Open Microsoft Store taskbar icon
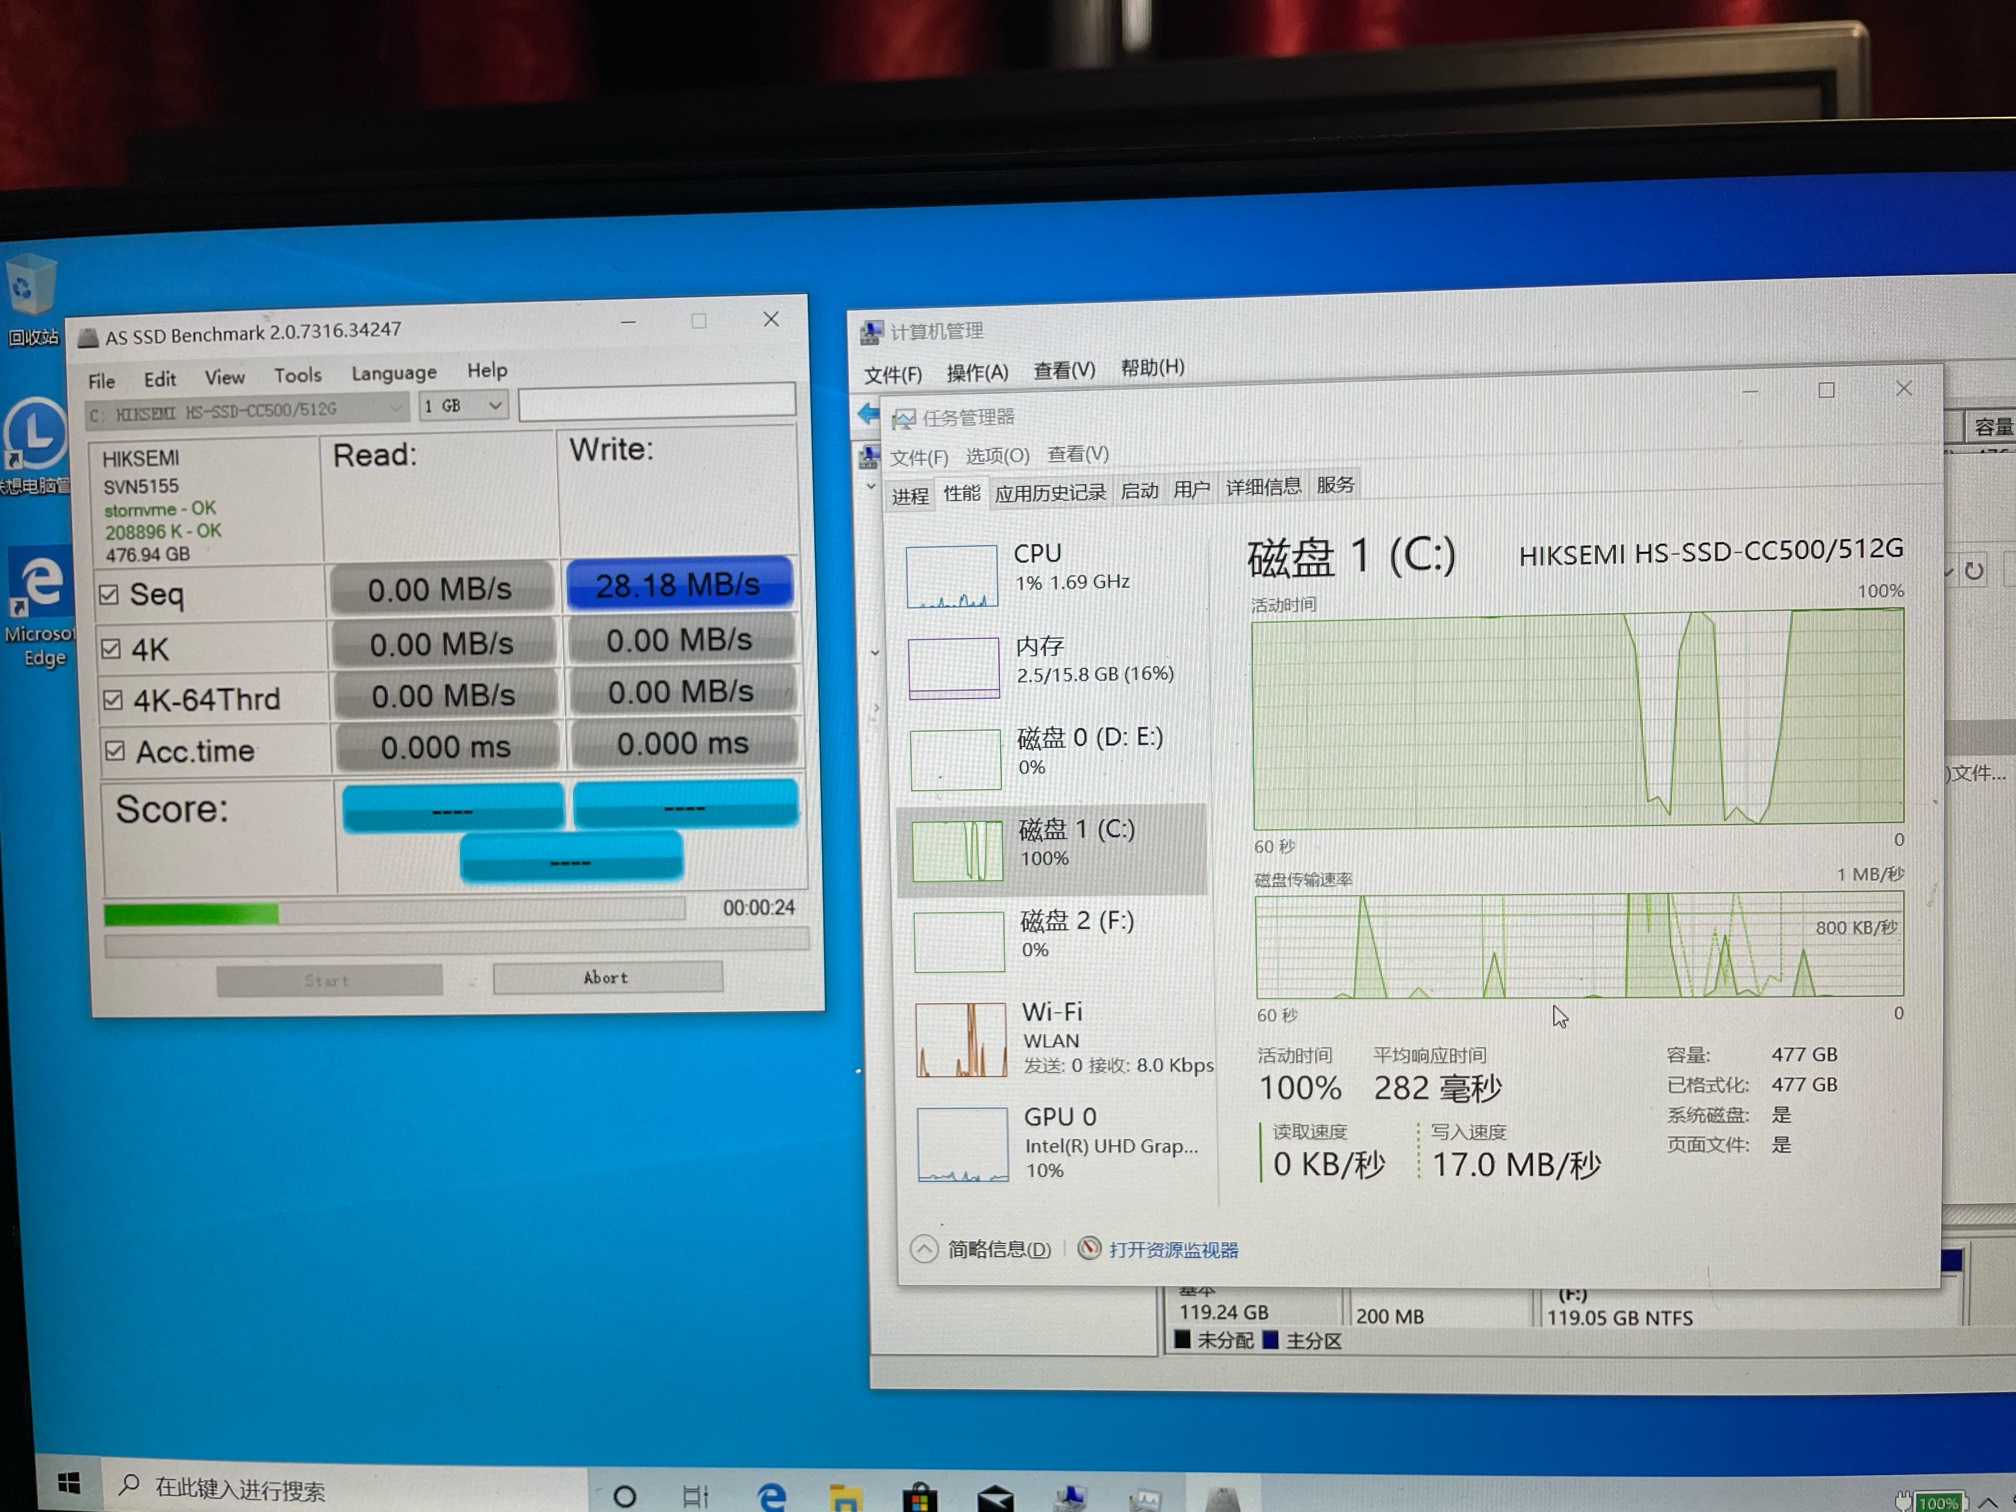 coord(919,1497)
